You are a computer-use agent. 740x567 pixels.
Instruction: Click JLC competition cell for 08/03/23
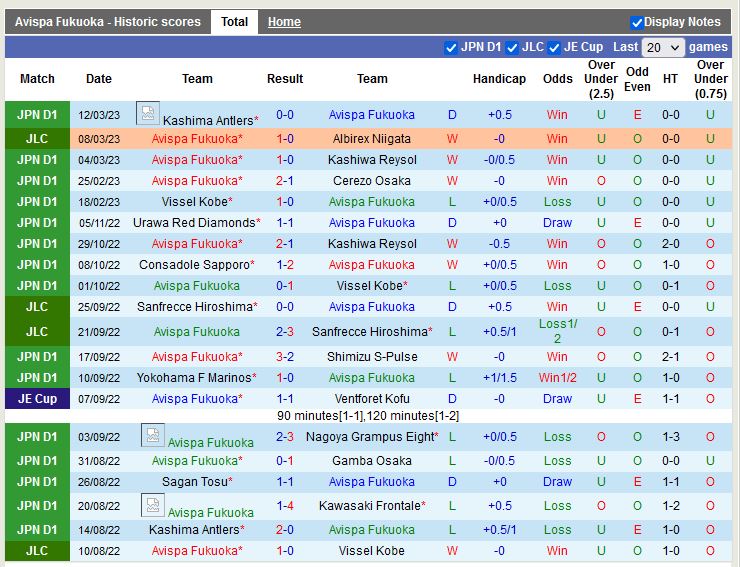click(37, 139)
